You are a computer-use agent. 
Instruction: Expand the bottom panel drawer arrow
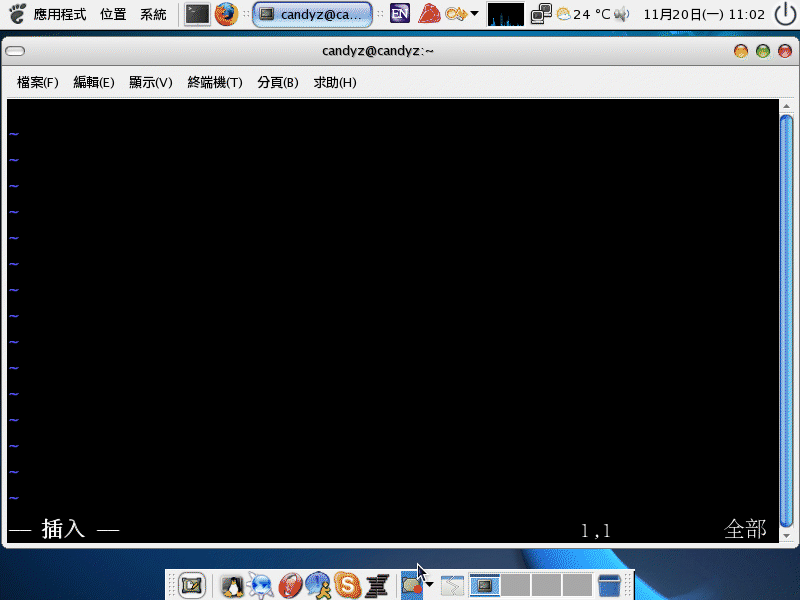tap(429, 585)
